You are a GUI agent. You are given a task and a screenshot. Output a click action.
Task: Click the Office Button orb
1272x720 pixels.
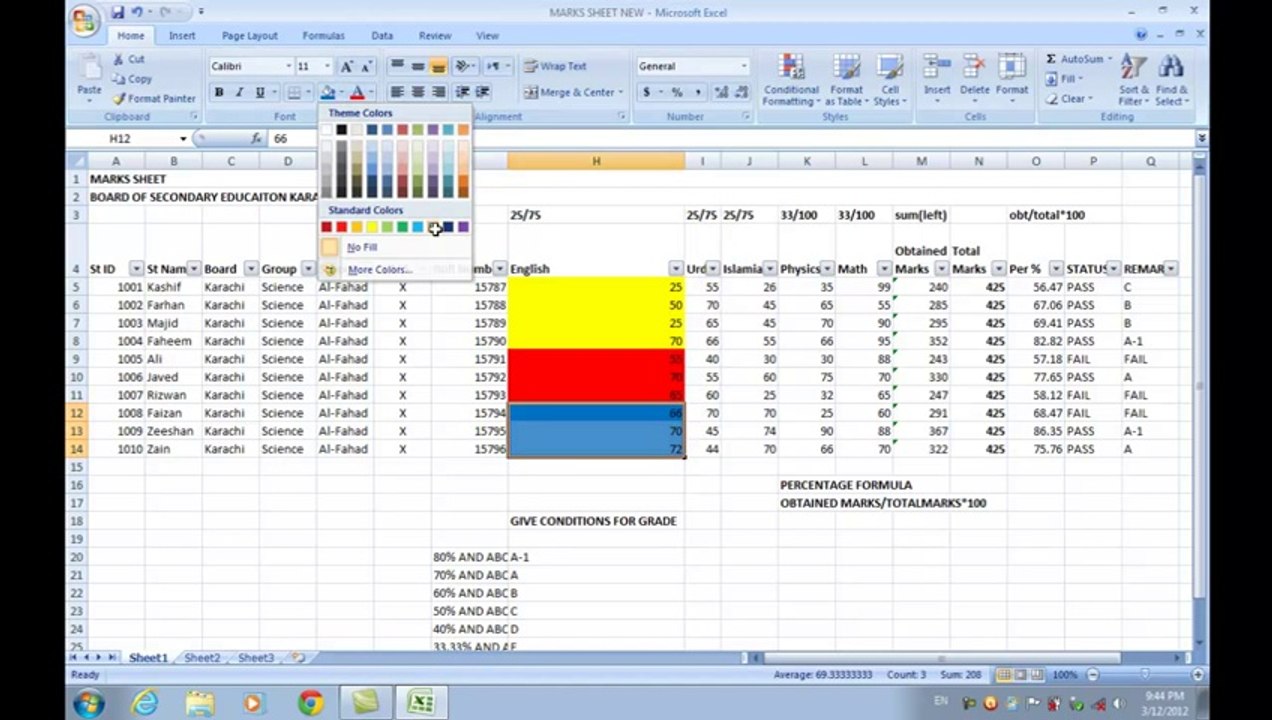86,20
